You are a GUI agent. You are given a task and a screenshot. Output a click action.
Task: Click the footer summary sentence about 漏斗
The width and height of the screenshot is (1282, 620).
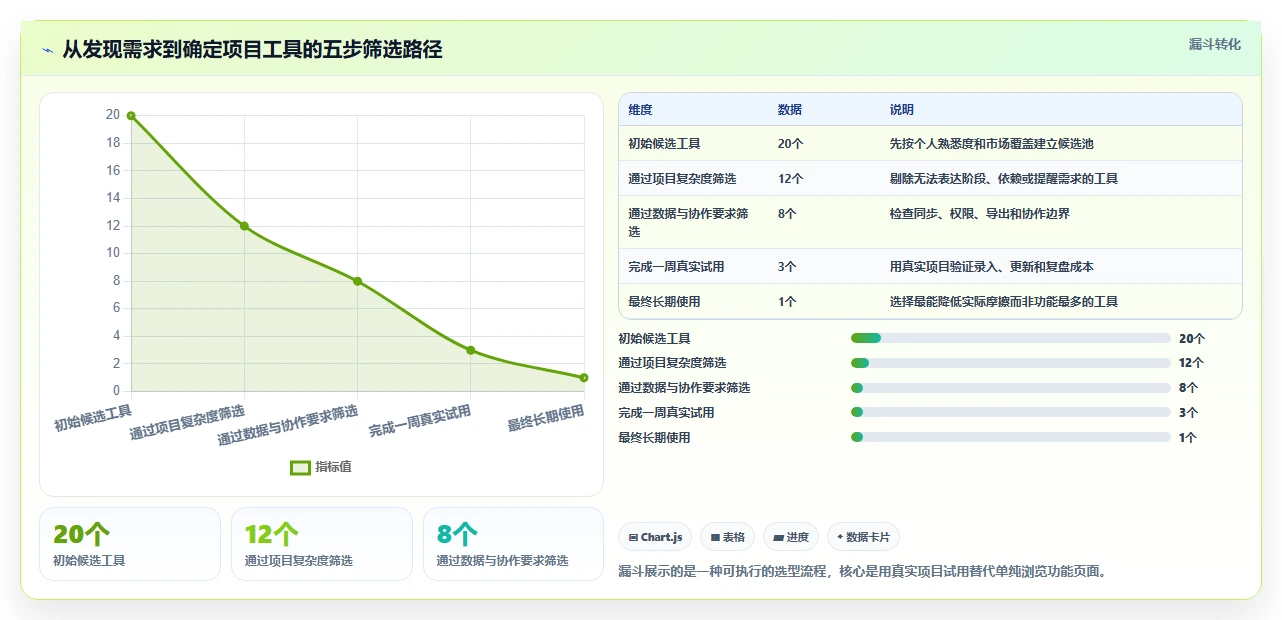862,572
